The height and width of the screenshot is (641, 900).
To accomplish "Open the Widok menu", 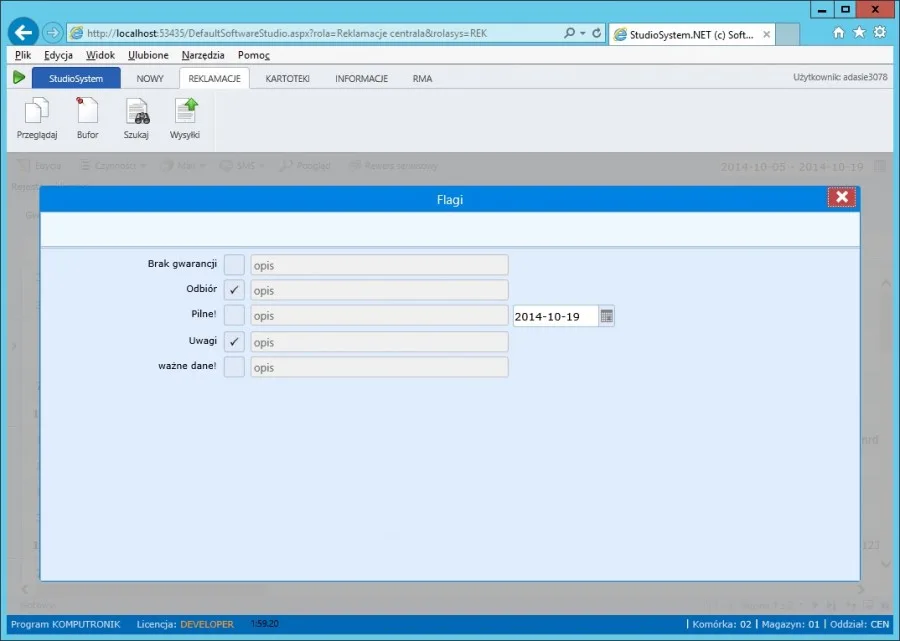I will pos(100,55).
